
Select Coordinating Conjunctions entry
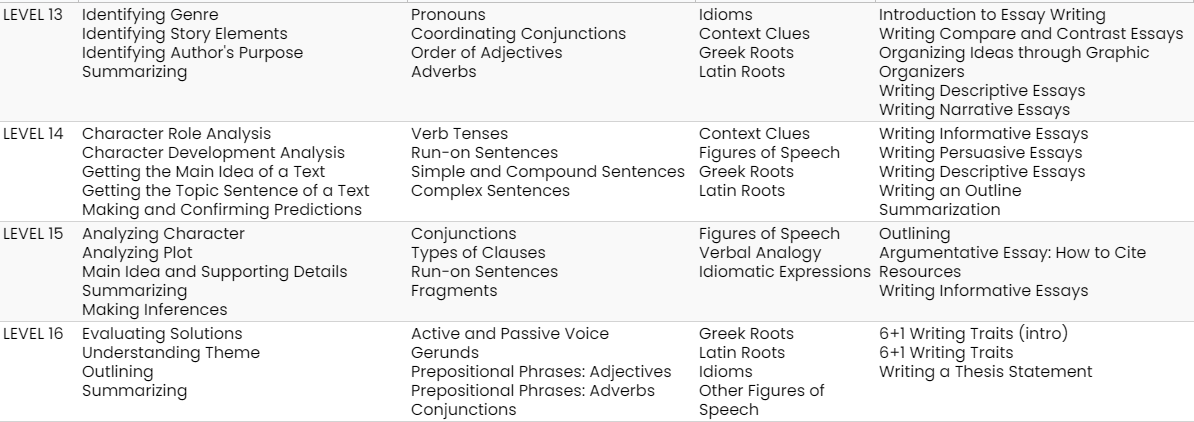click(518, 34)
